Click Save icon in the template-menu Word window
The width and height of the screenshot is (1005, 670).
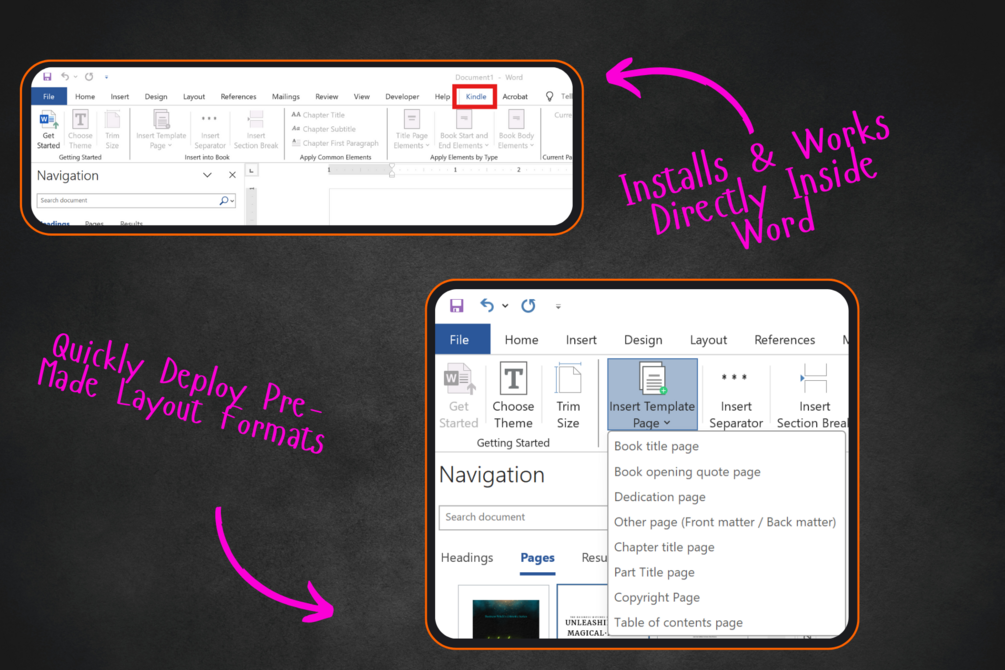(x=456, y=305)
